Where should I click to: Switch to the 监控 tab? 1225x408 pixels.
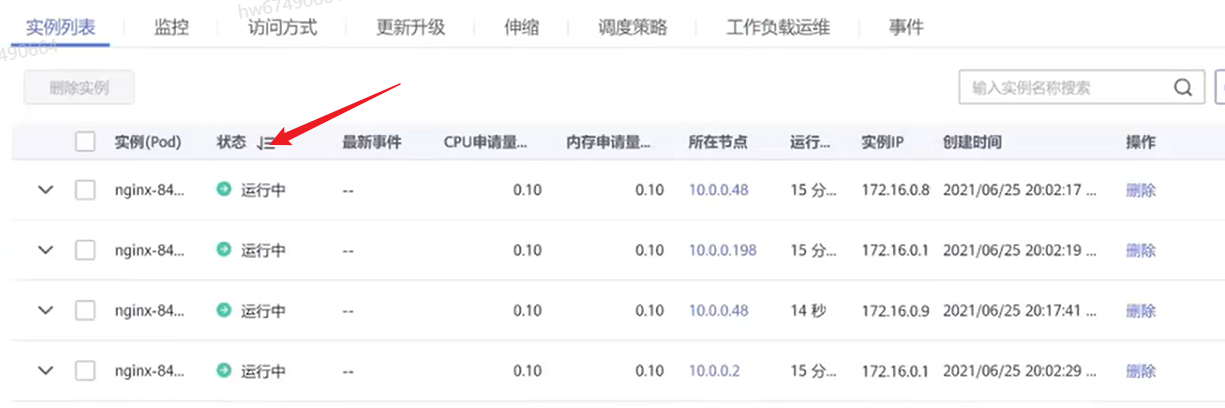click(172, 27)
